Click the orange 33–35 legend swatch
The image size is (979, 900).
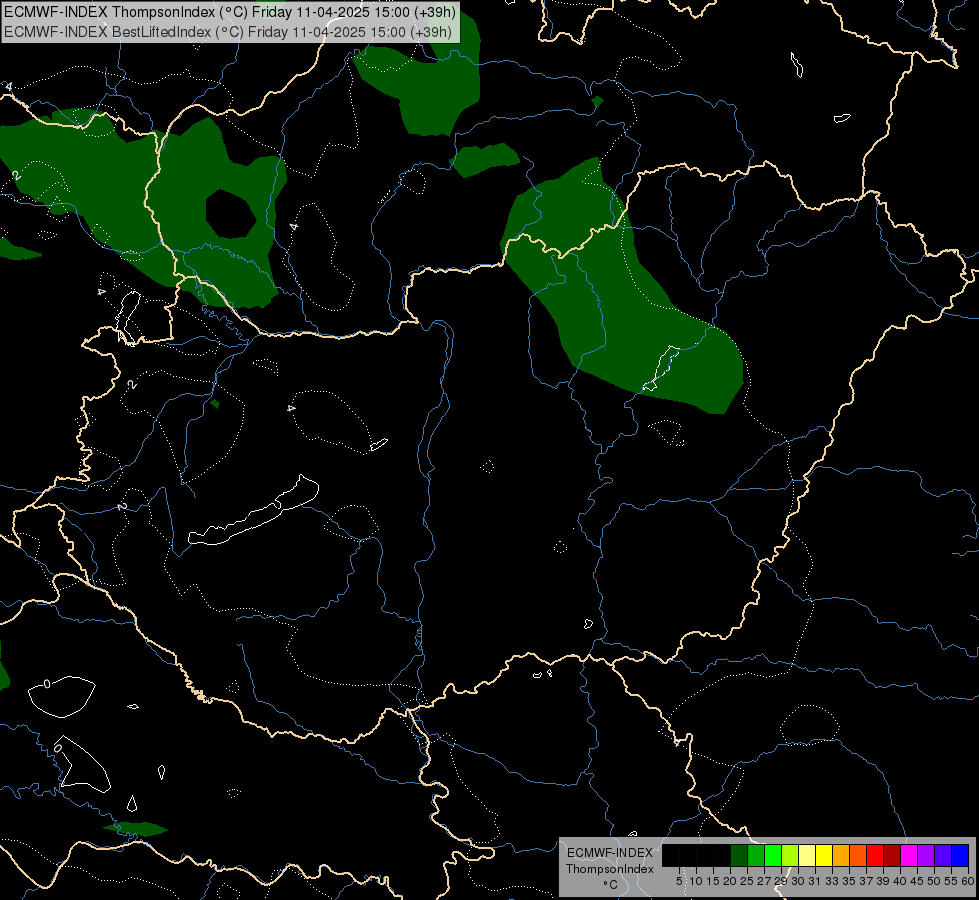(841, 855)
